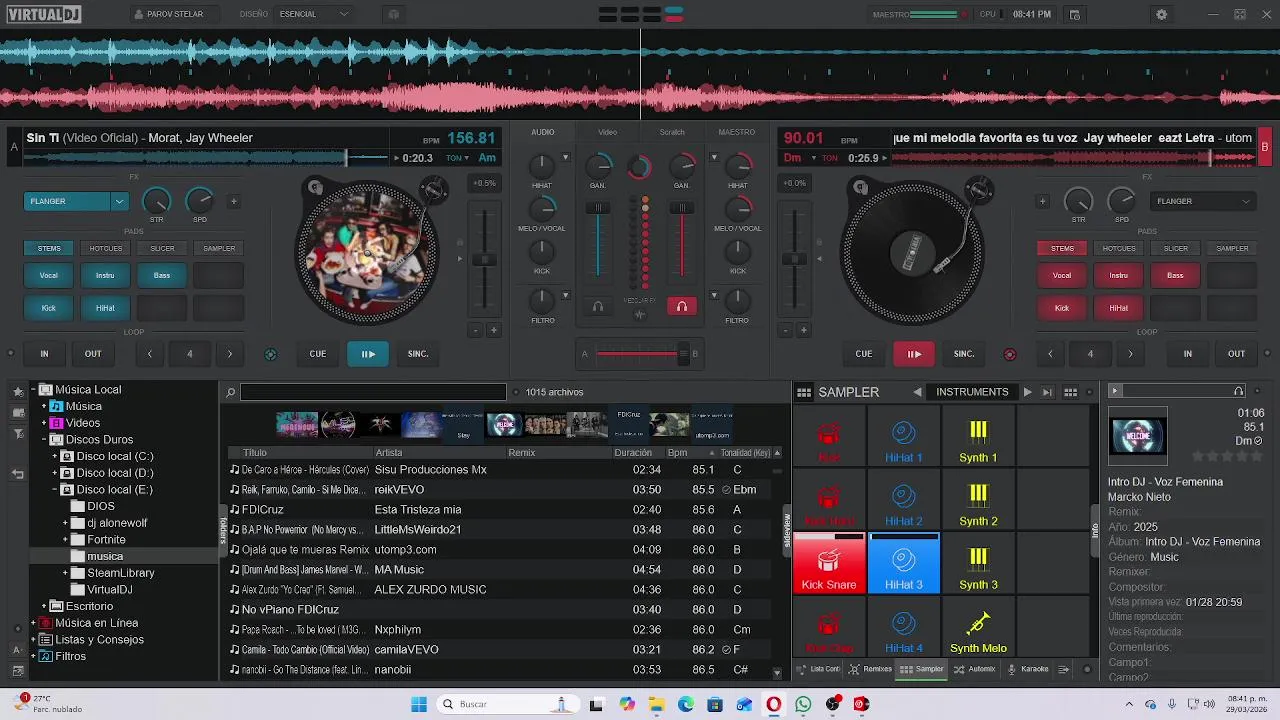Trigger the Synth Melo trumpet pad
1280x720 pixels.
978,627
